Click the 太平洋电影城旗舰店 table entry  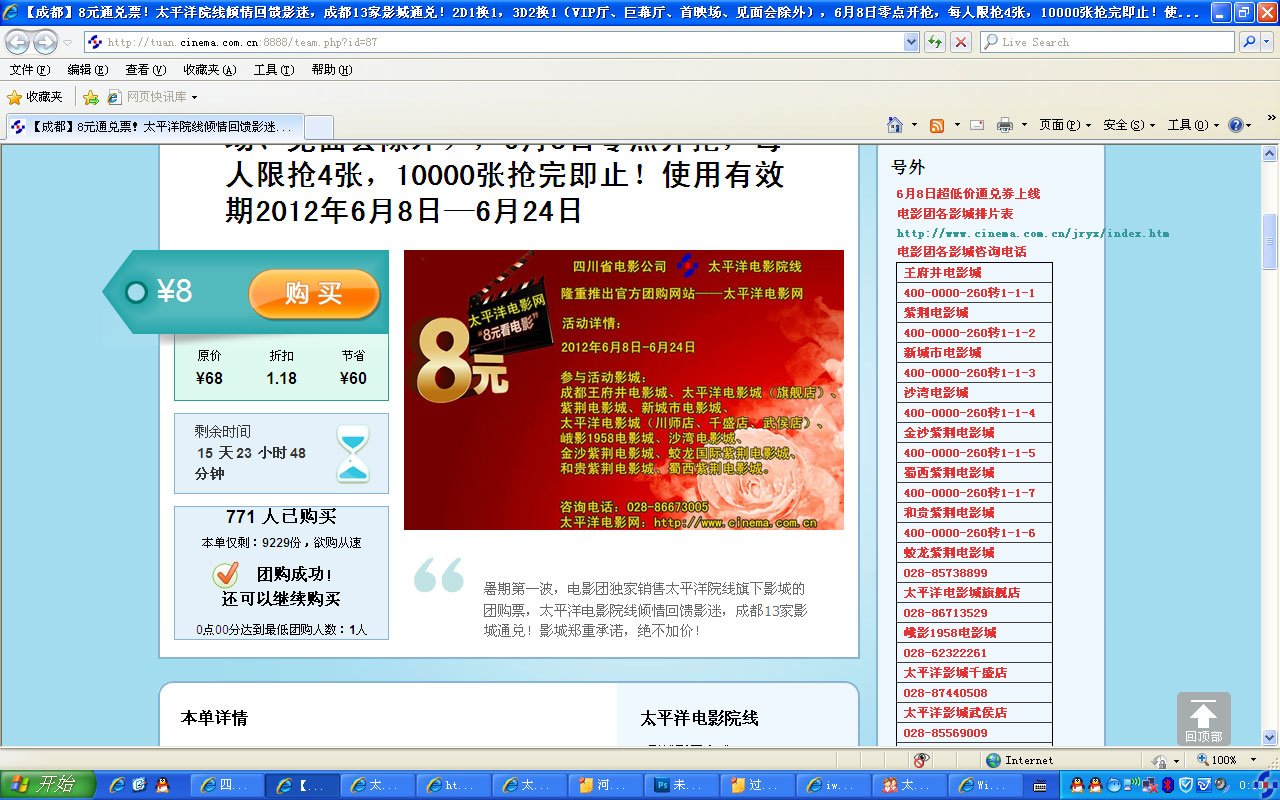974,593
